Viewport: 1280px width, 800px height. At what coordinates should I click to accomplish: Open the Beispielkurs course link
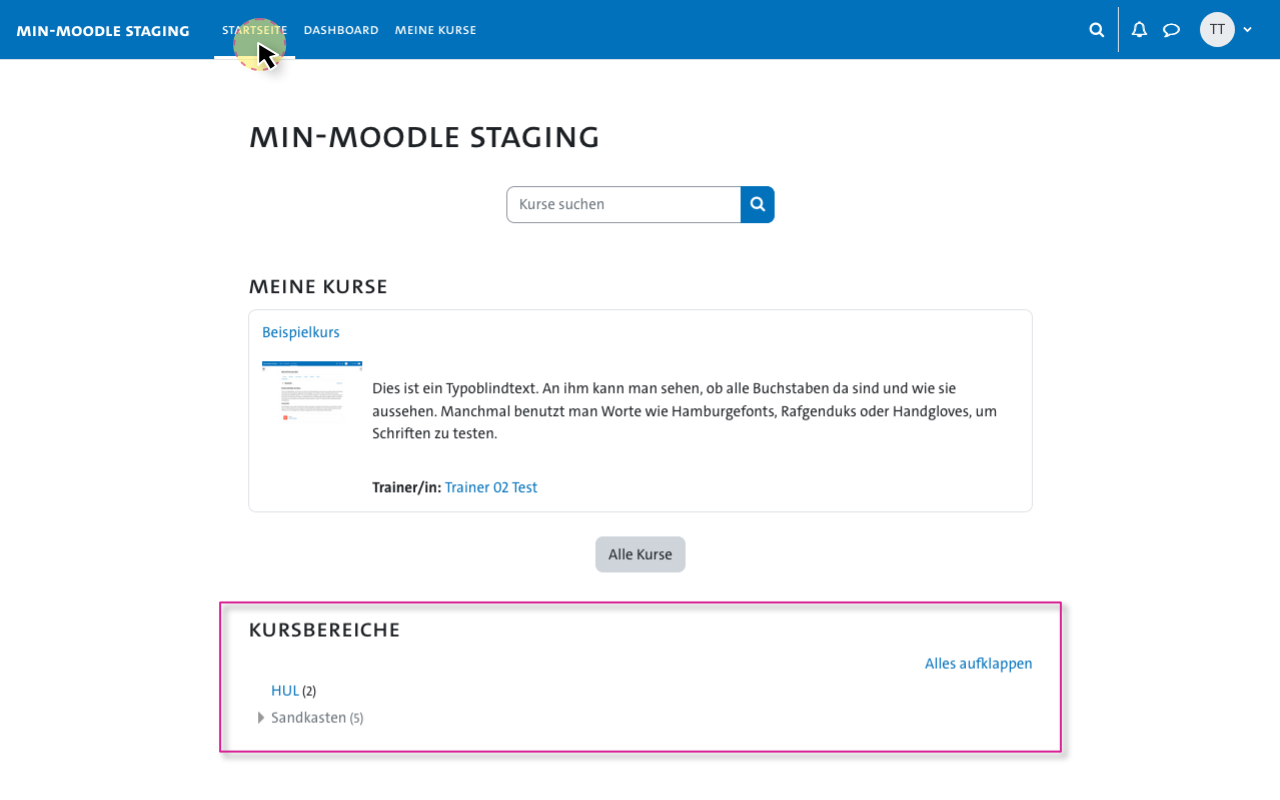[x=301, y=332]
